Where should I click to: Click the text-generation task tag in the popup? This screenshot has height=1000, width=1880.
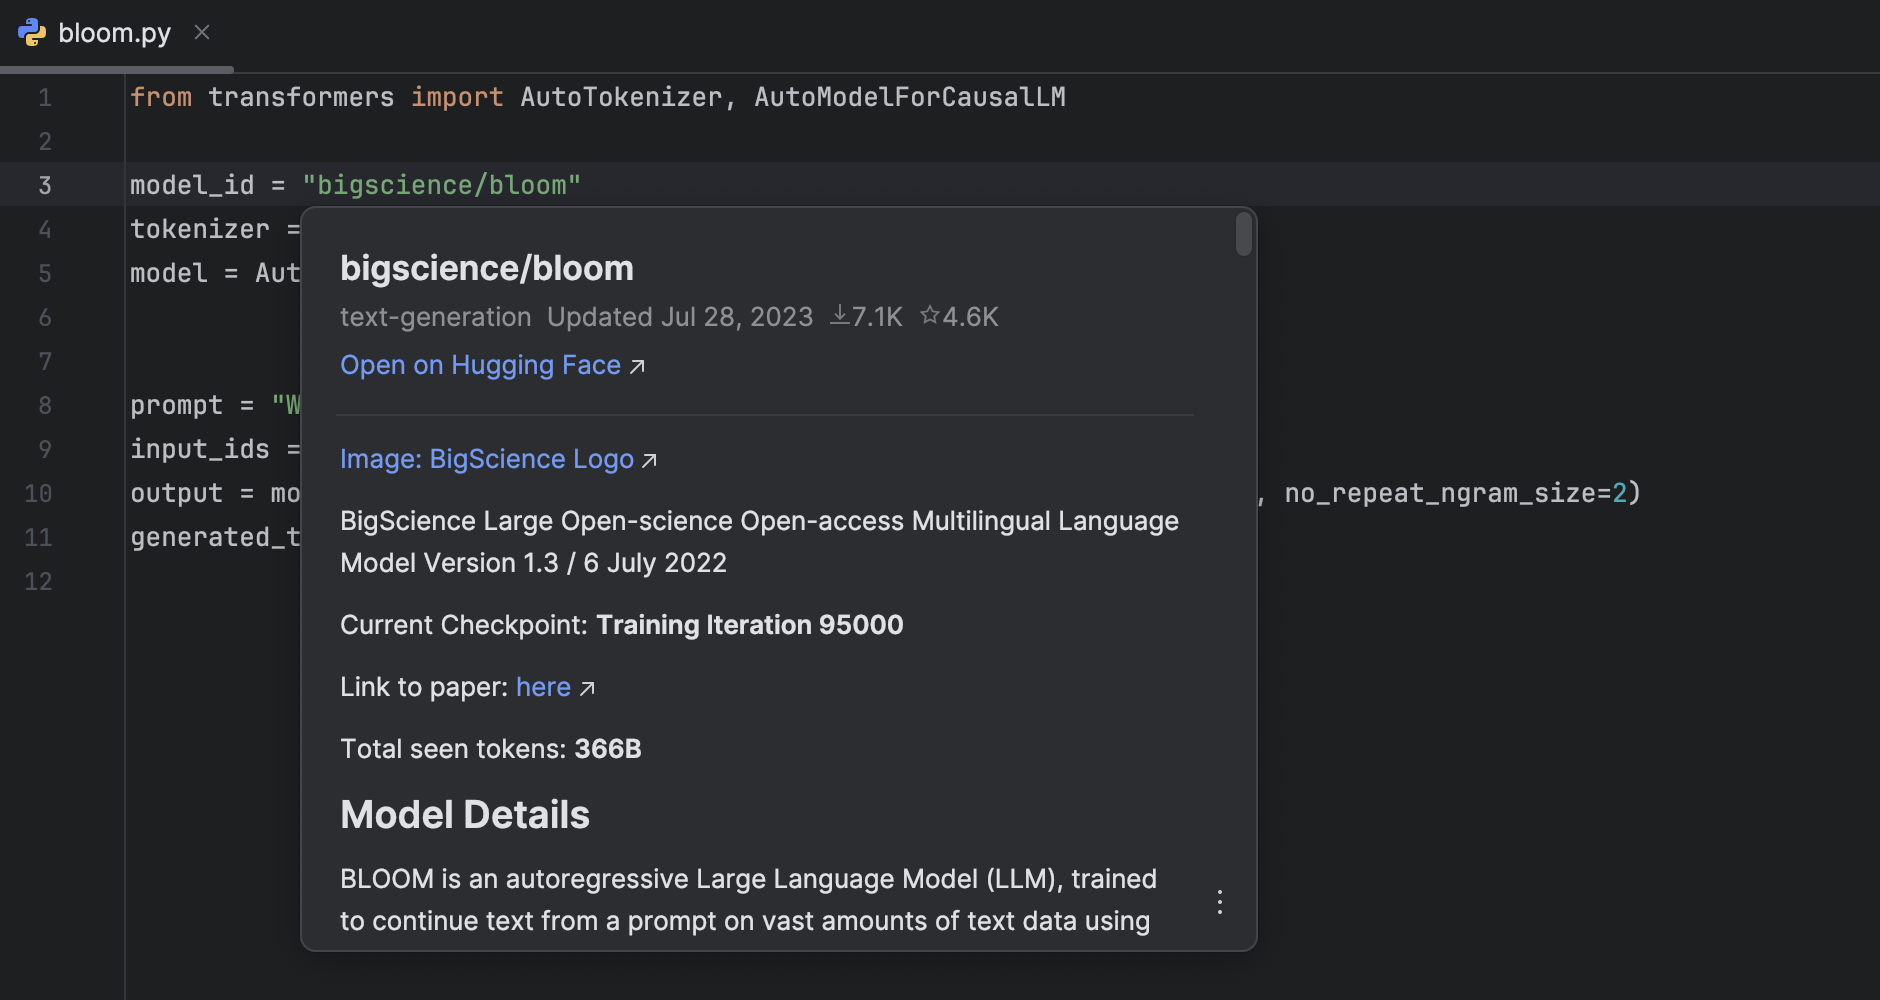pos(435,316)
